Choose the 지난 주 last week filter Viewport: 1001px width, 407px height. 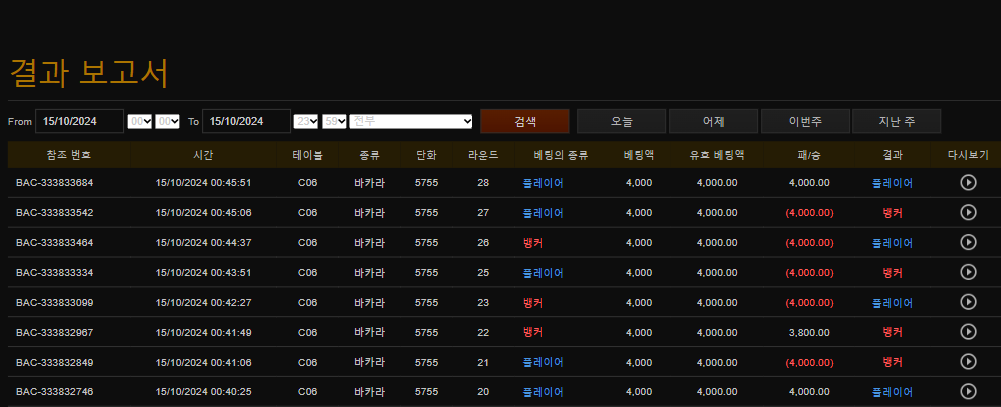(896, 121)
